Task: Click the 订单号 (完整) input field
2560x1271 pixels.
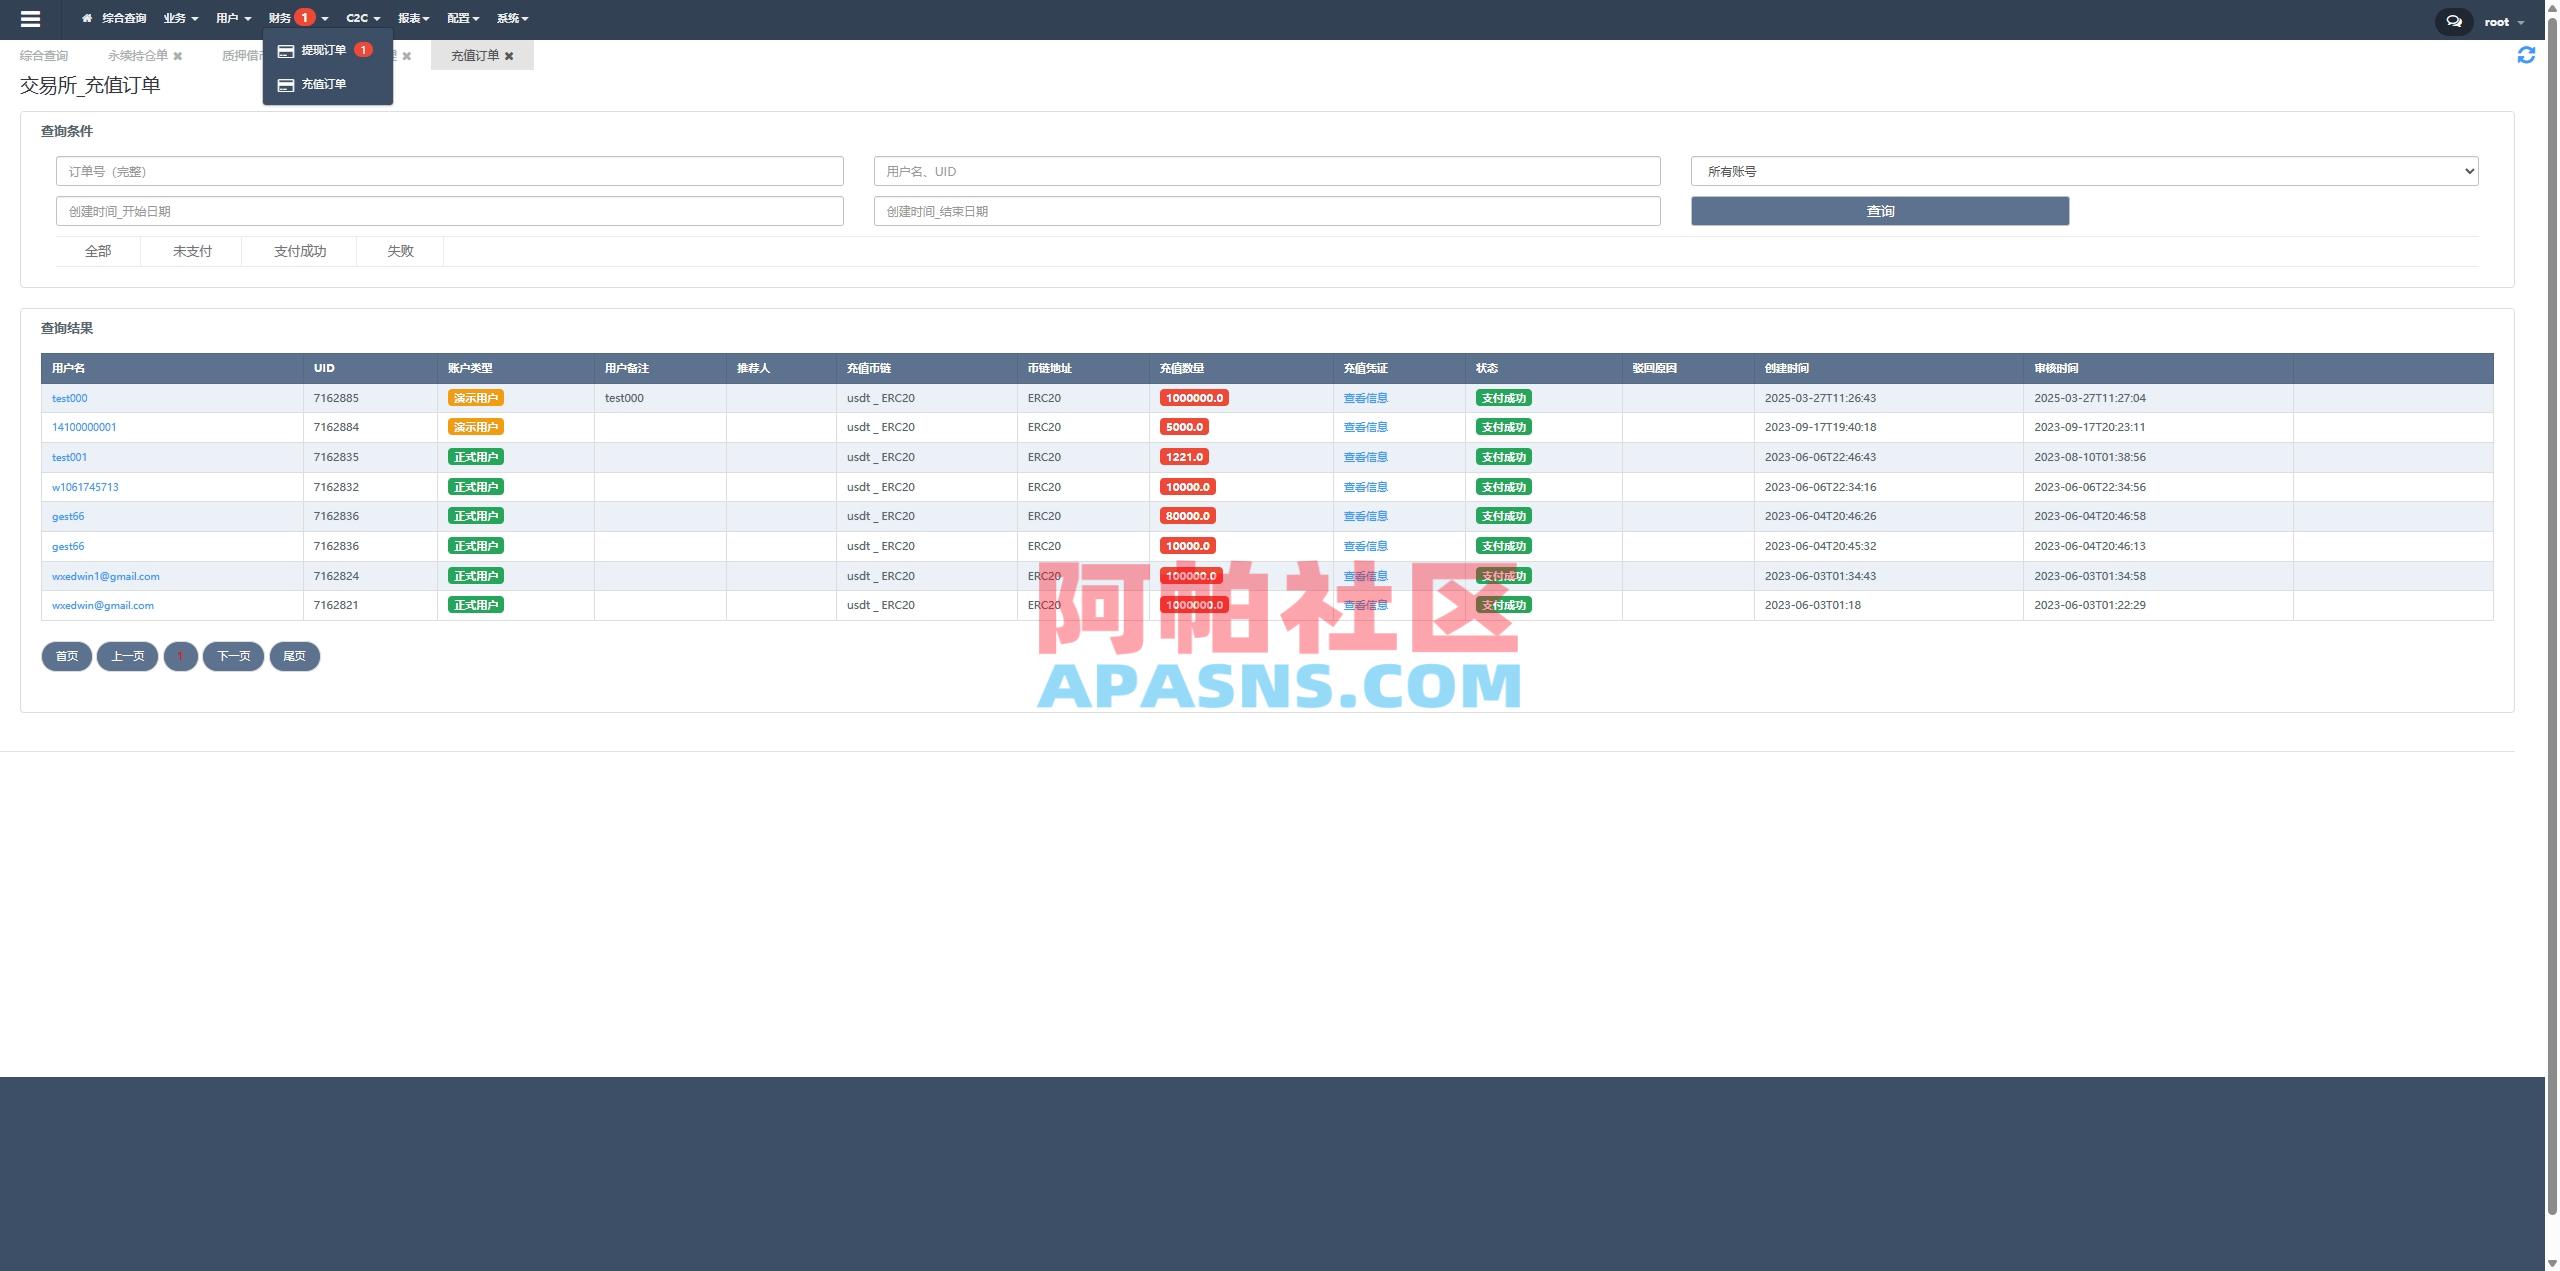Action: (x=450, y=171)
